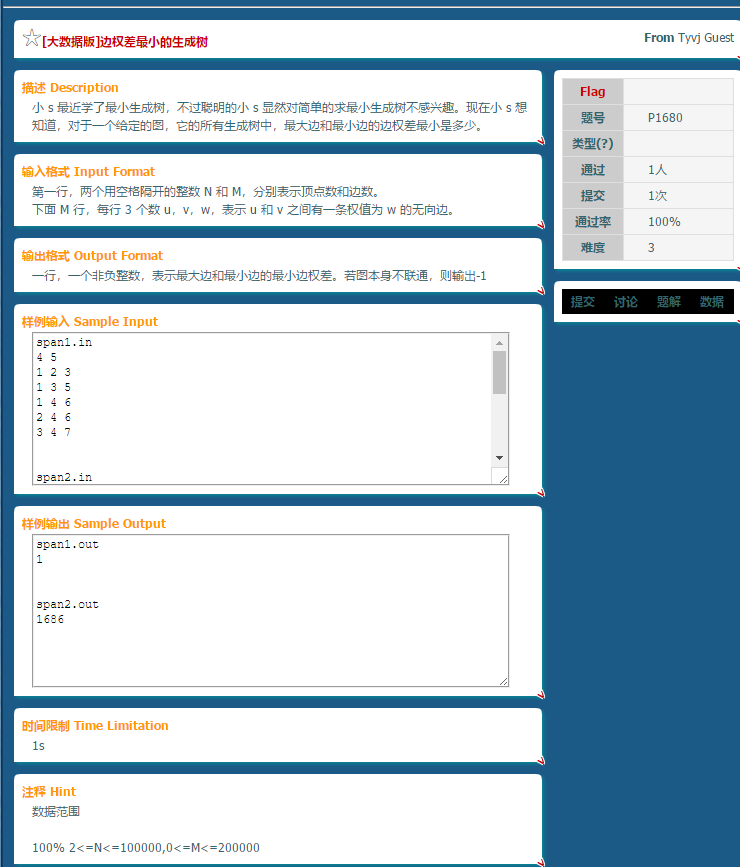Open the Tyvj Guest author link
Image resolution: width=740 pixels, height=867 pixels.
[706, 38]
